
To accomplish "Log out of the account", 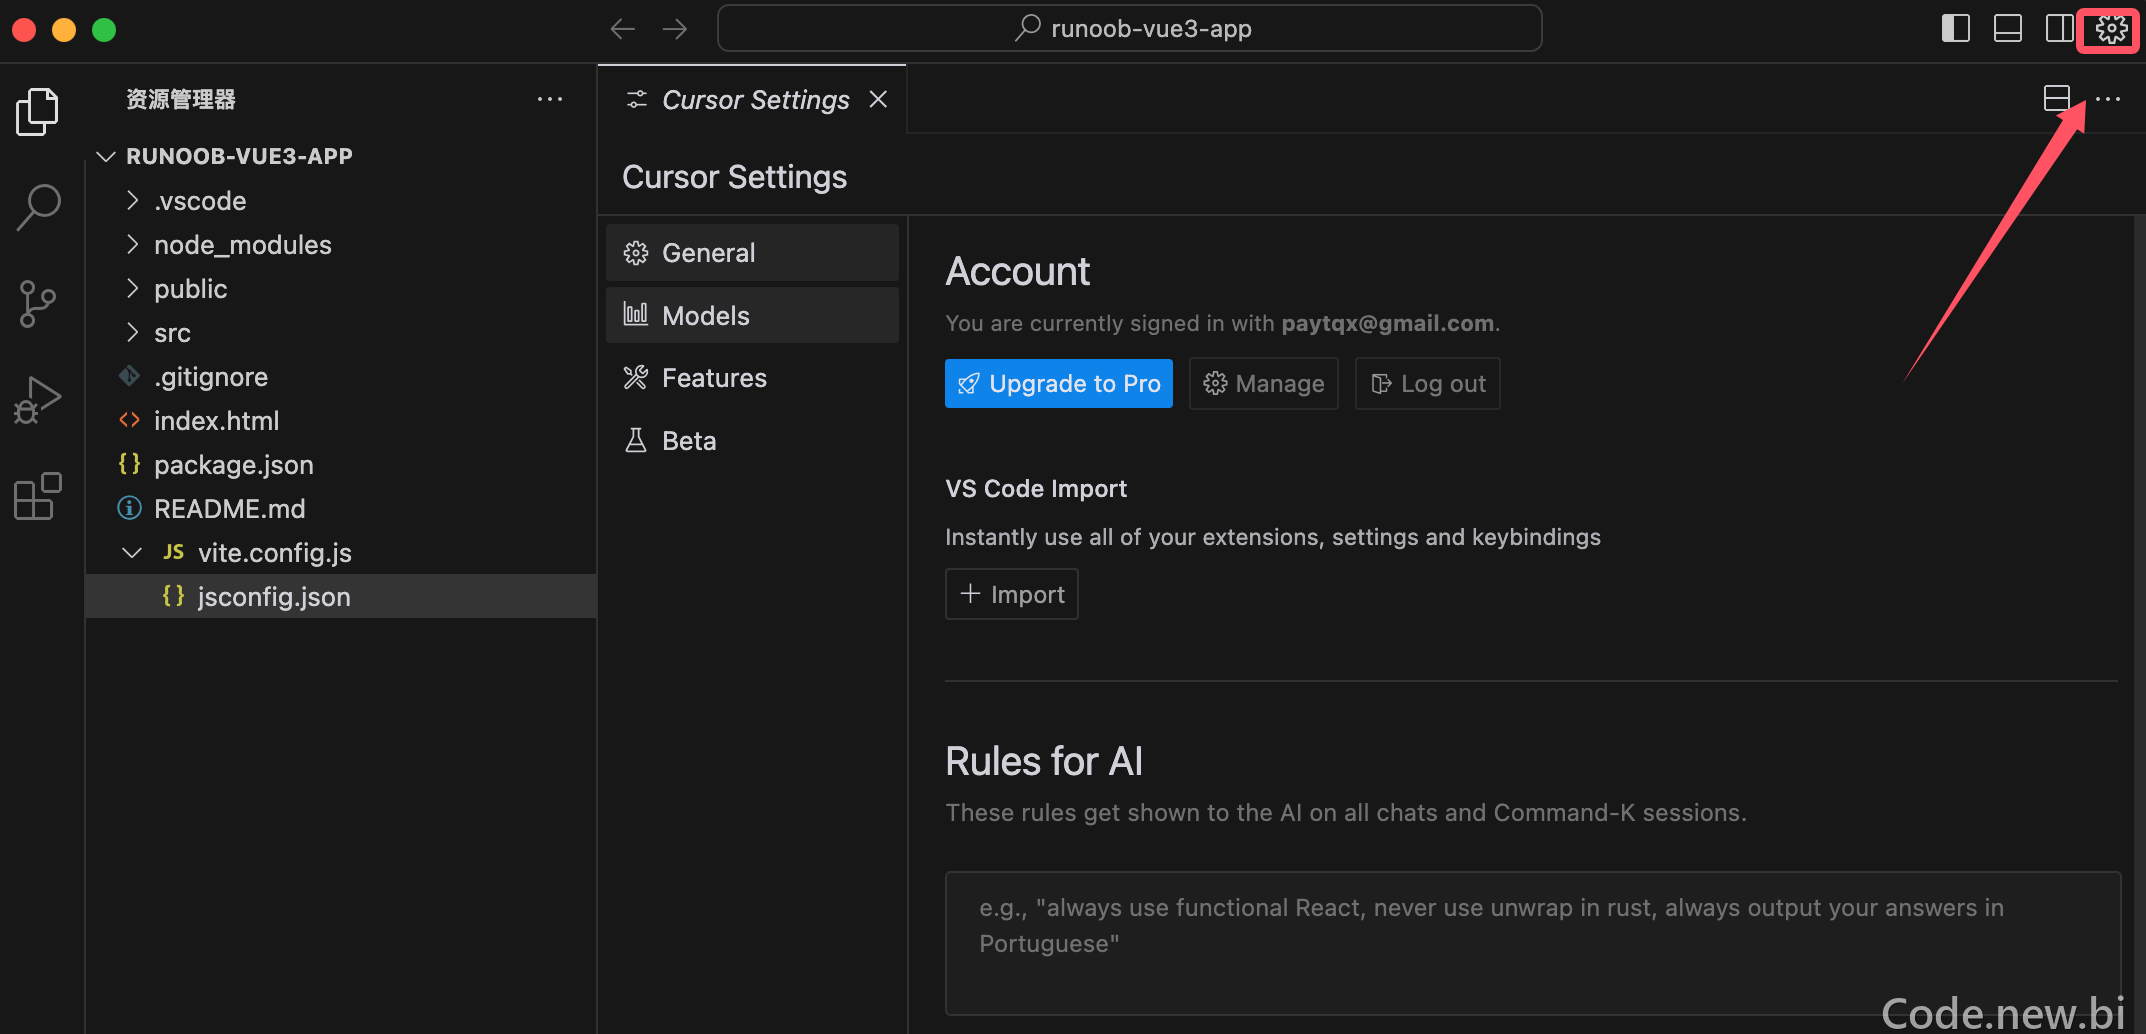I will click(1427, 383).
